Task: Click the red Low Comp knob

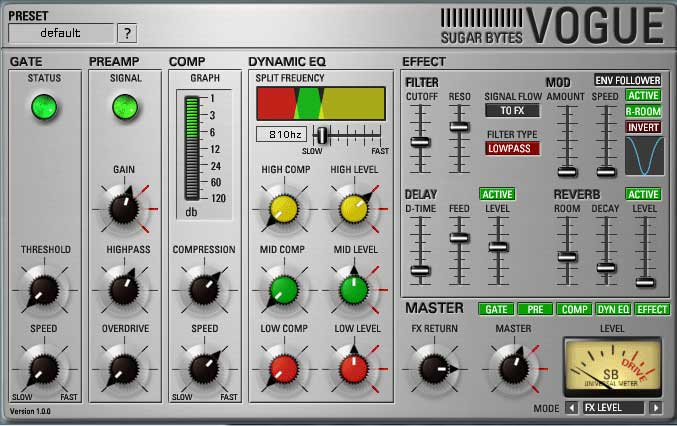Action: [x=282, y=366]
